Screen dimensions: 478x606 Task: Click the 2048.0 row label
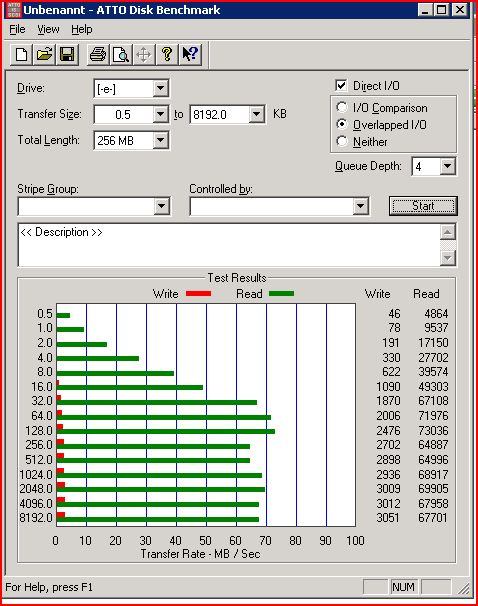pos(36,489)
